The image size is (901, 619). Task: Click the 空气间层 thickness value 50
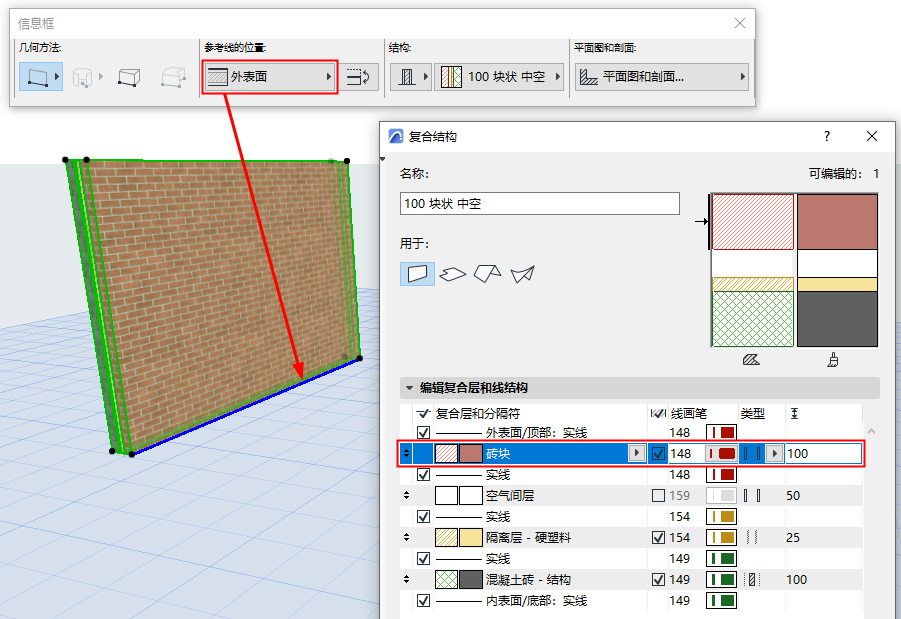pyautogui.click(x=793, y=495)
